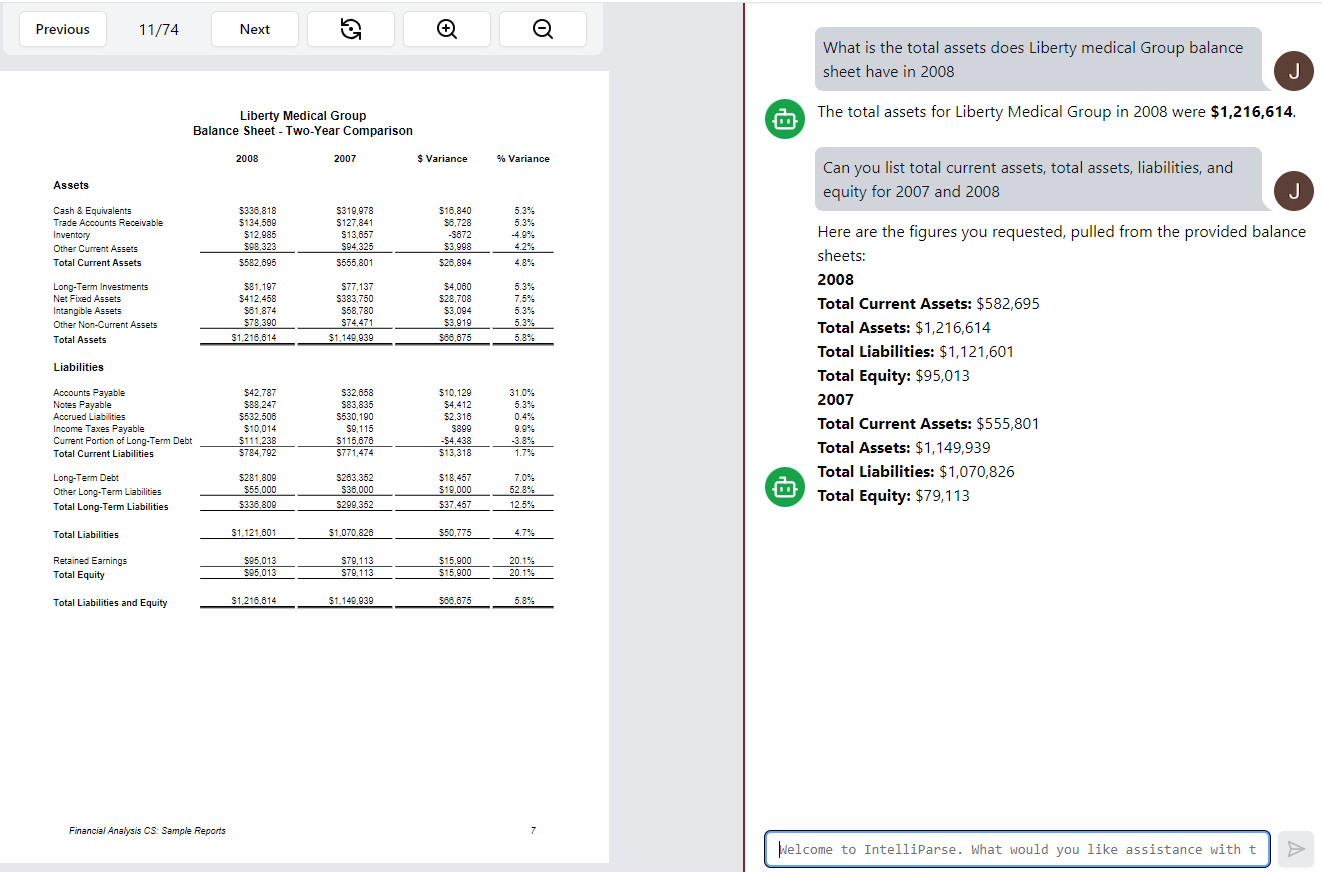Click 'Total Liabilities: $1,070,826' in the chat
The image size is (1322, 872).
[x=916, y=472]
